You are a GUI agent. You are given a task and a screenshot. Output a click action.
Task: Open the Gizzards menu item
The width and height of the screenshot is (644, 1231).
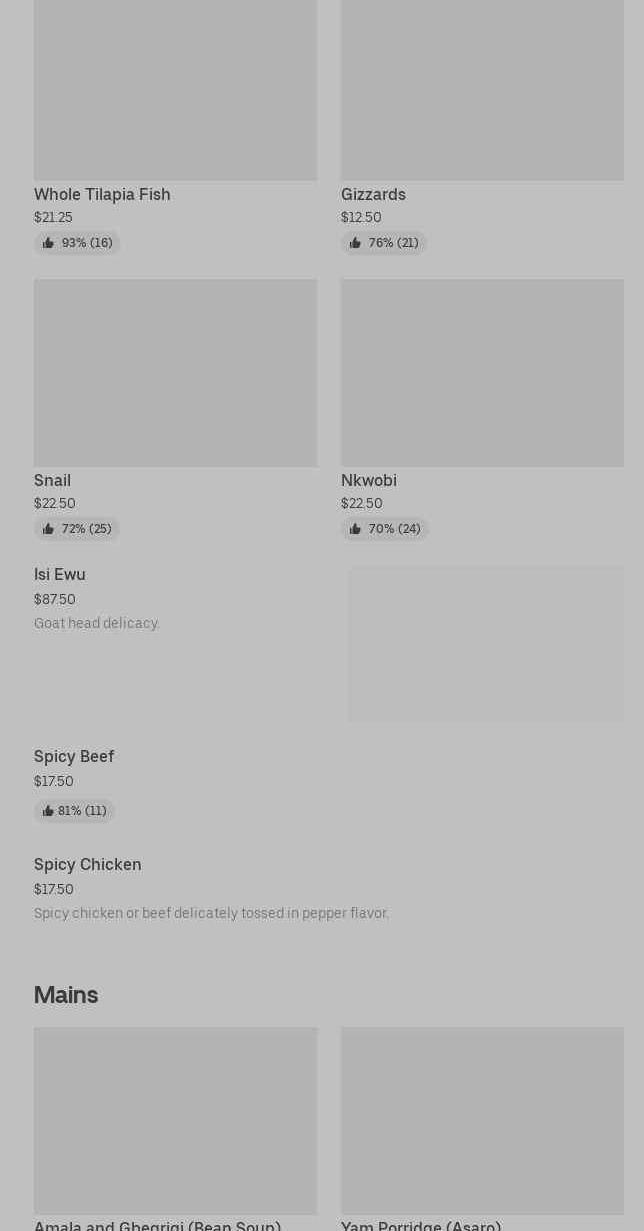click(x=373, y=194)
